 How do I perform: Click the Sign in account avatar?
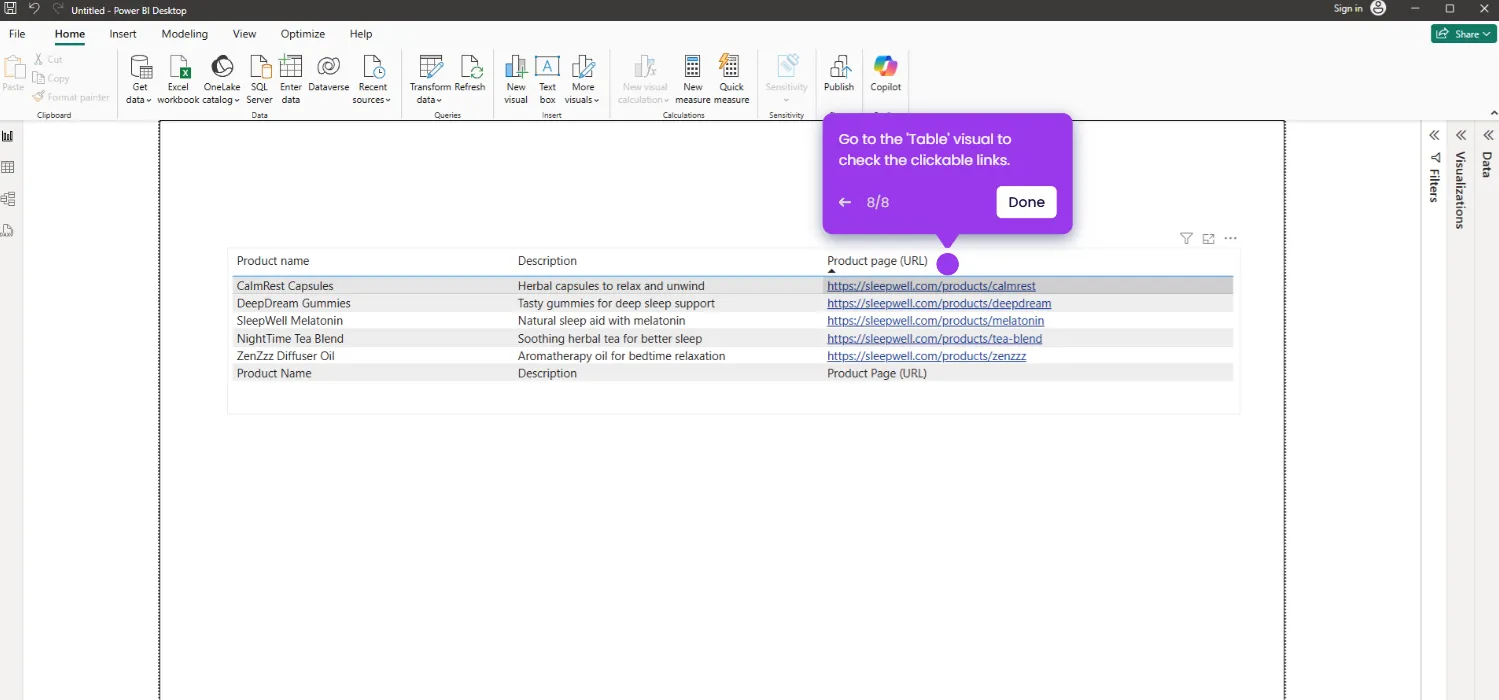click(1378, 8)
